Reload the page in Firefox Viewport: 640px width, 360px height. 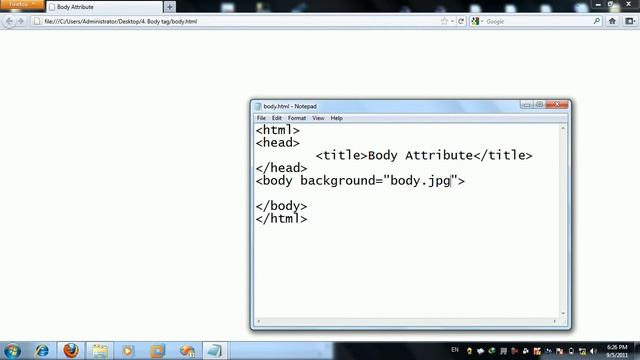pos(461,21)
